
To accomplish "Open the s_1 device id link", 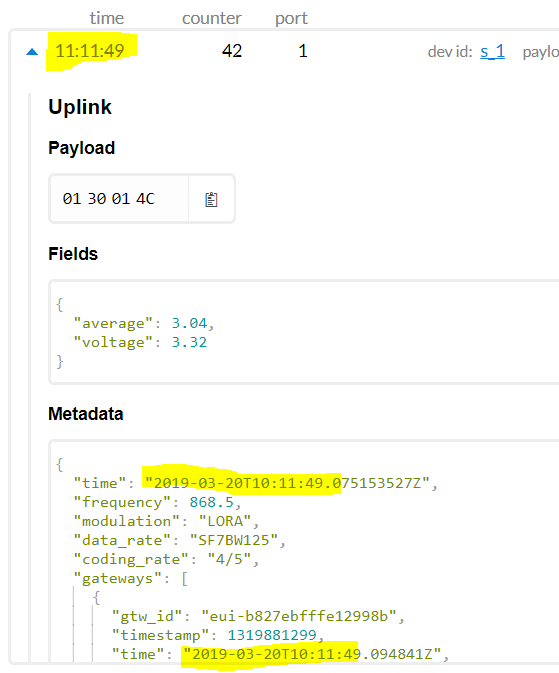I will click(x=492, y=52).
